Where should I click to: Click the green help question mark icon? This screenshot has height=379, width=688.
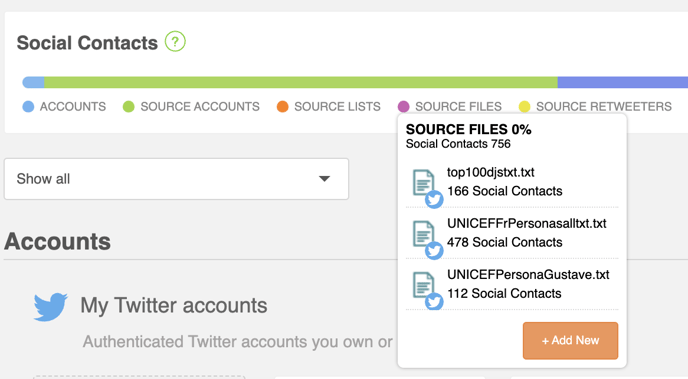tap(175, 42)
